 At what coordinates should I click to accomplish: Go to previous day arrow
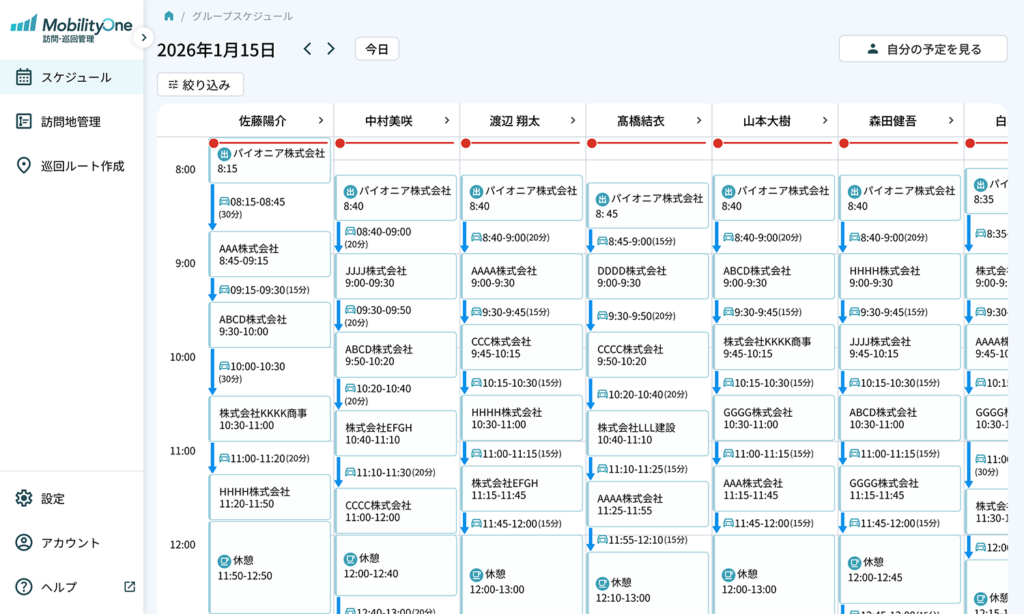pos(307,49)
